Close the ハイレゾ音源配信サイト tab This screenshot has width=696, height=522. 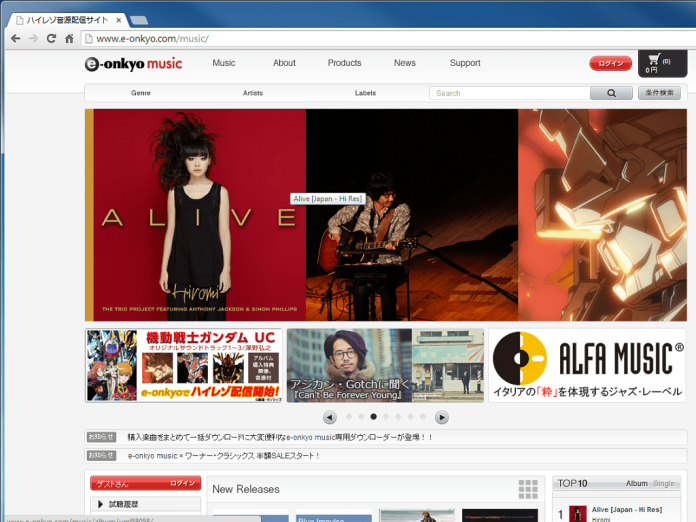pyautogui.click(x=119, y=20)
